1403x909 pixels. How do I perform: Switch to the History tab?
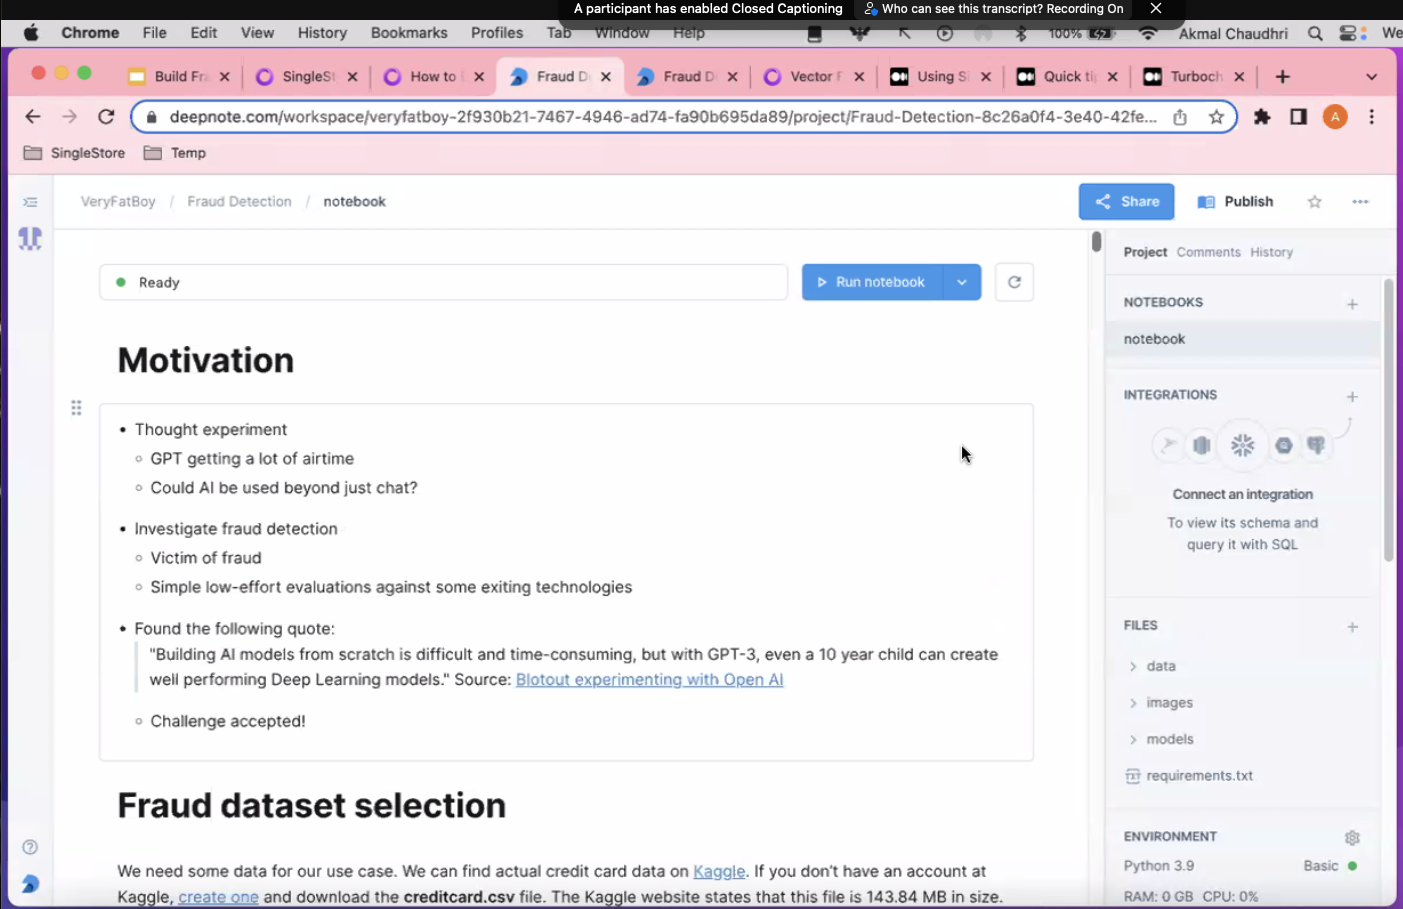click(1271, 252)
